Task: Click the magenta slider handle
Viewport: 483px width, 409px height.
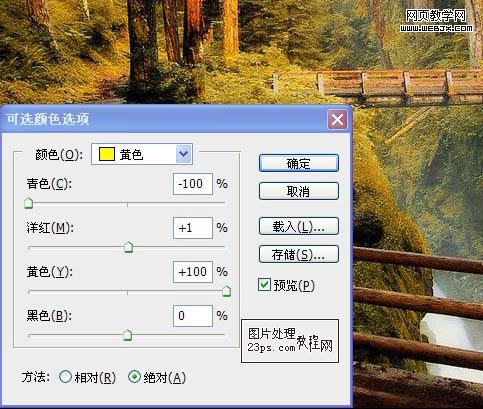Action: pos(128,247)
